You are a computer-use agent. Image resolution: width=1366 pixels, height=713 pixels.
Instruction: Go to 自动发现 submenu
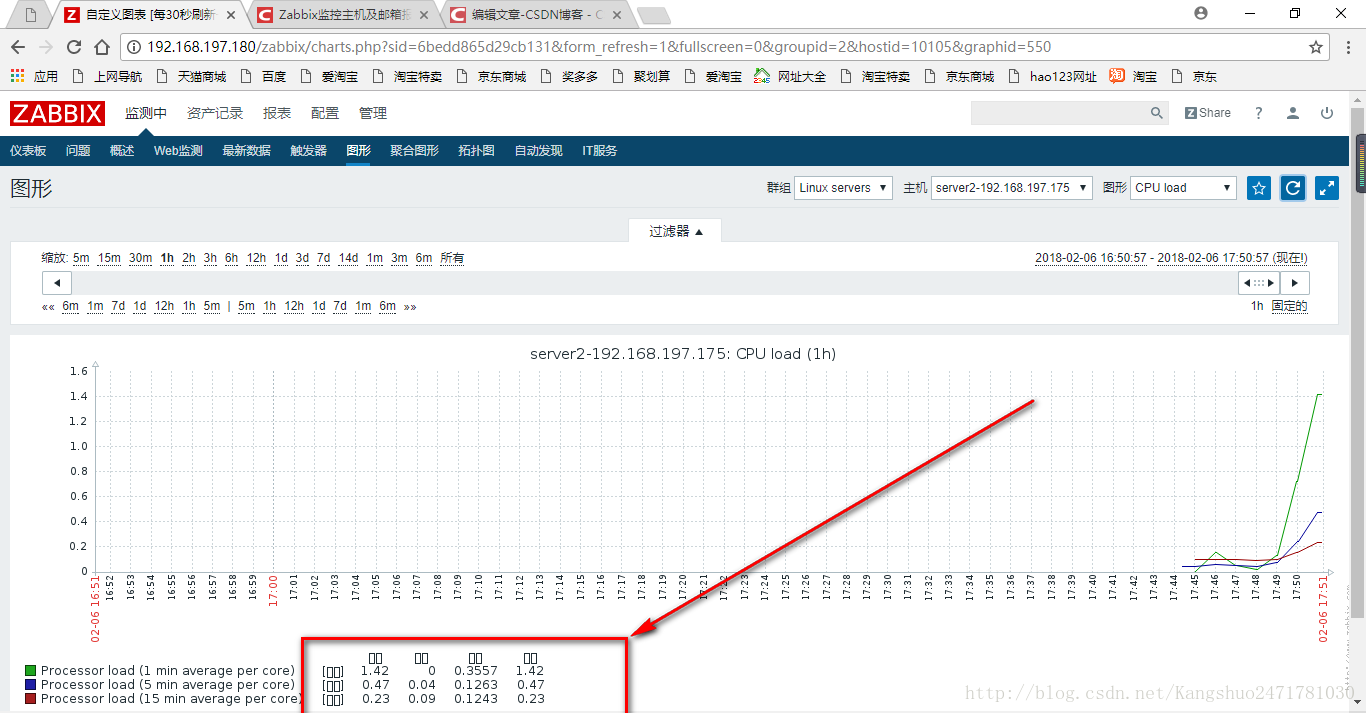coord(538,151)
